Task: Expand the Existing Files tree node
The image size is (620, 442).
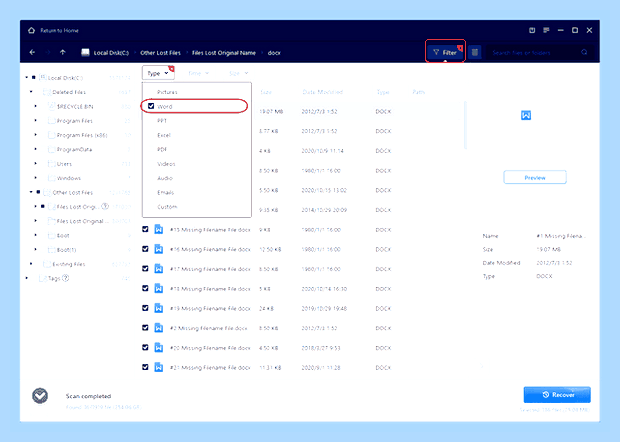Action: coord(31,264)
